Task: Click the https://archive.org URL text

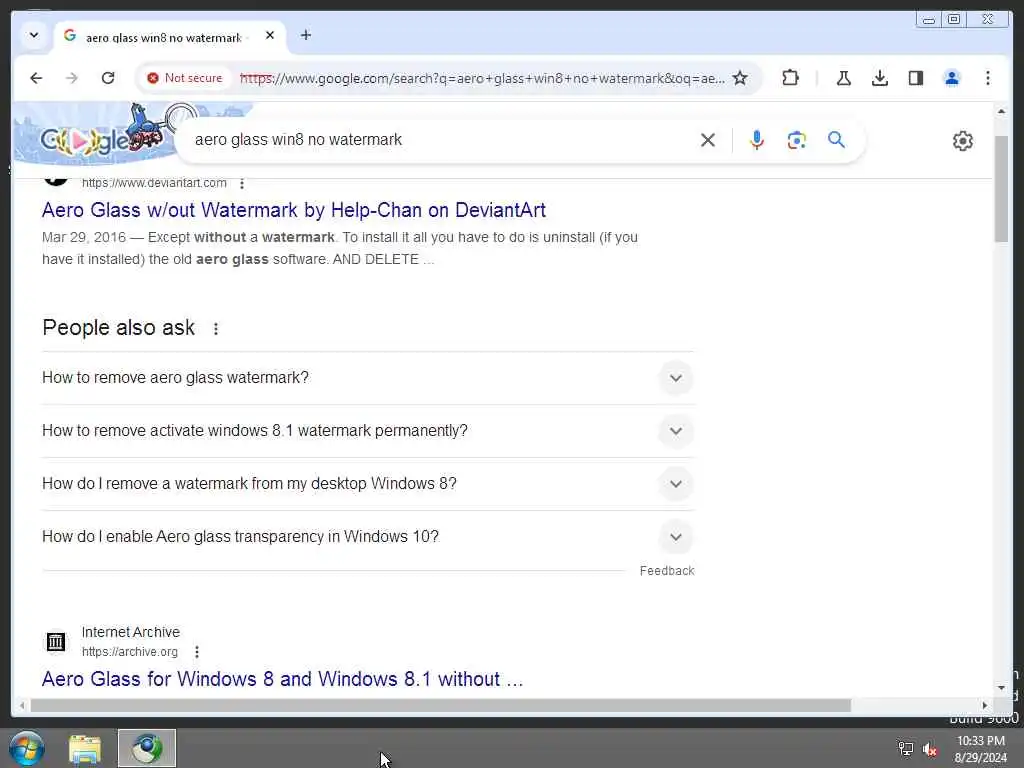Action: coord(130,652)
